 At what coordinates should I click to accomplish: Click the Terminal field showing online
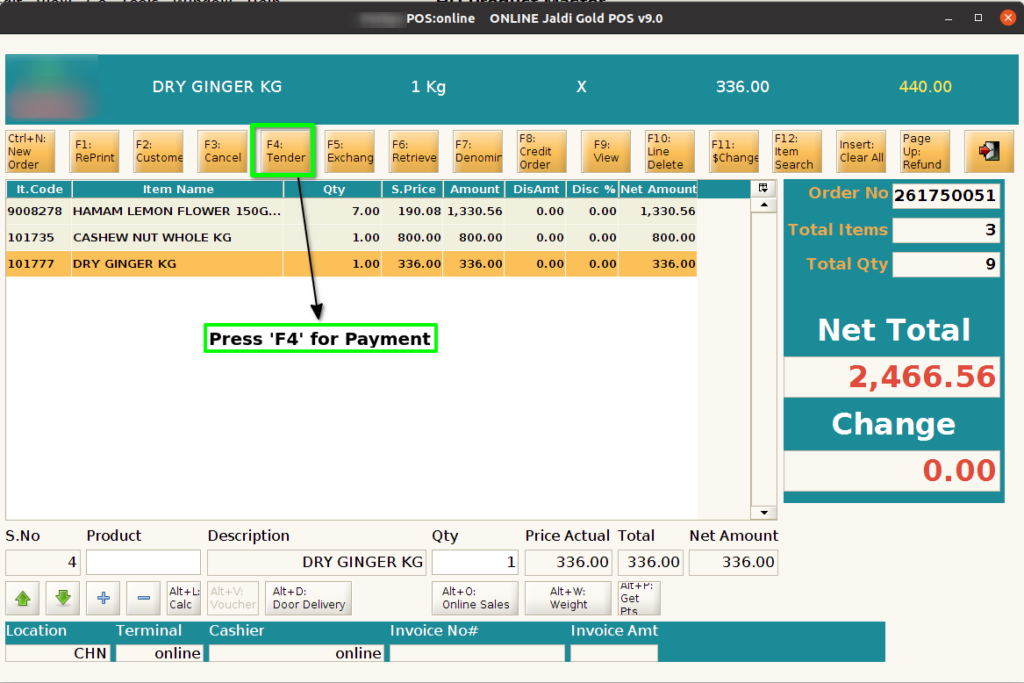(x=159, y=653)
